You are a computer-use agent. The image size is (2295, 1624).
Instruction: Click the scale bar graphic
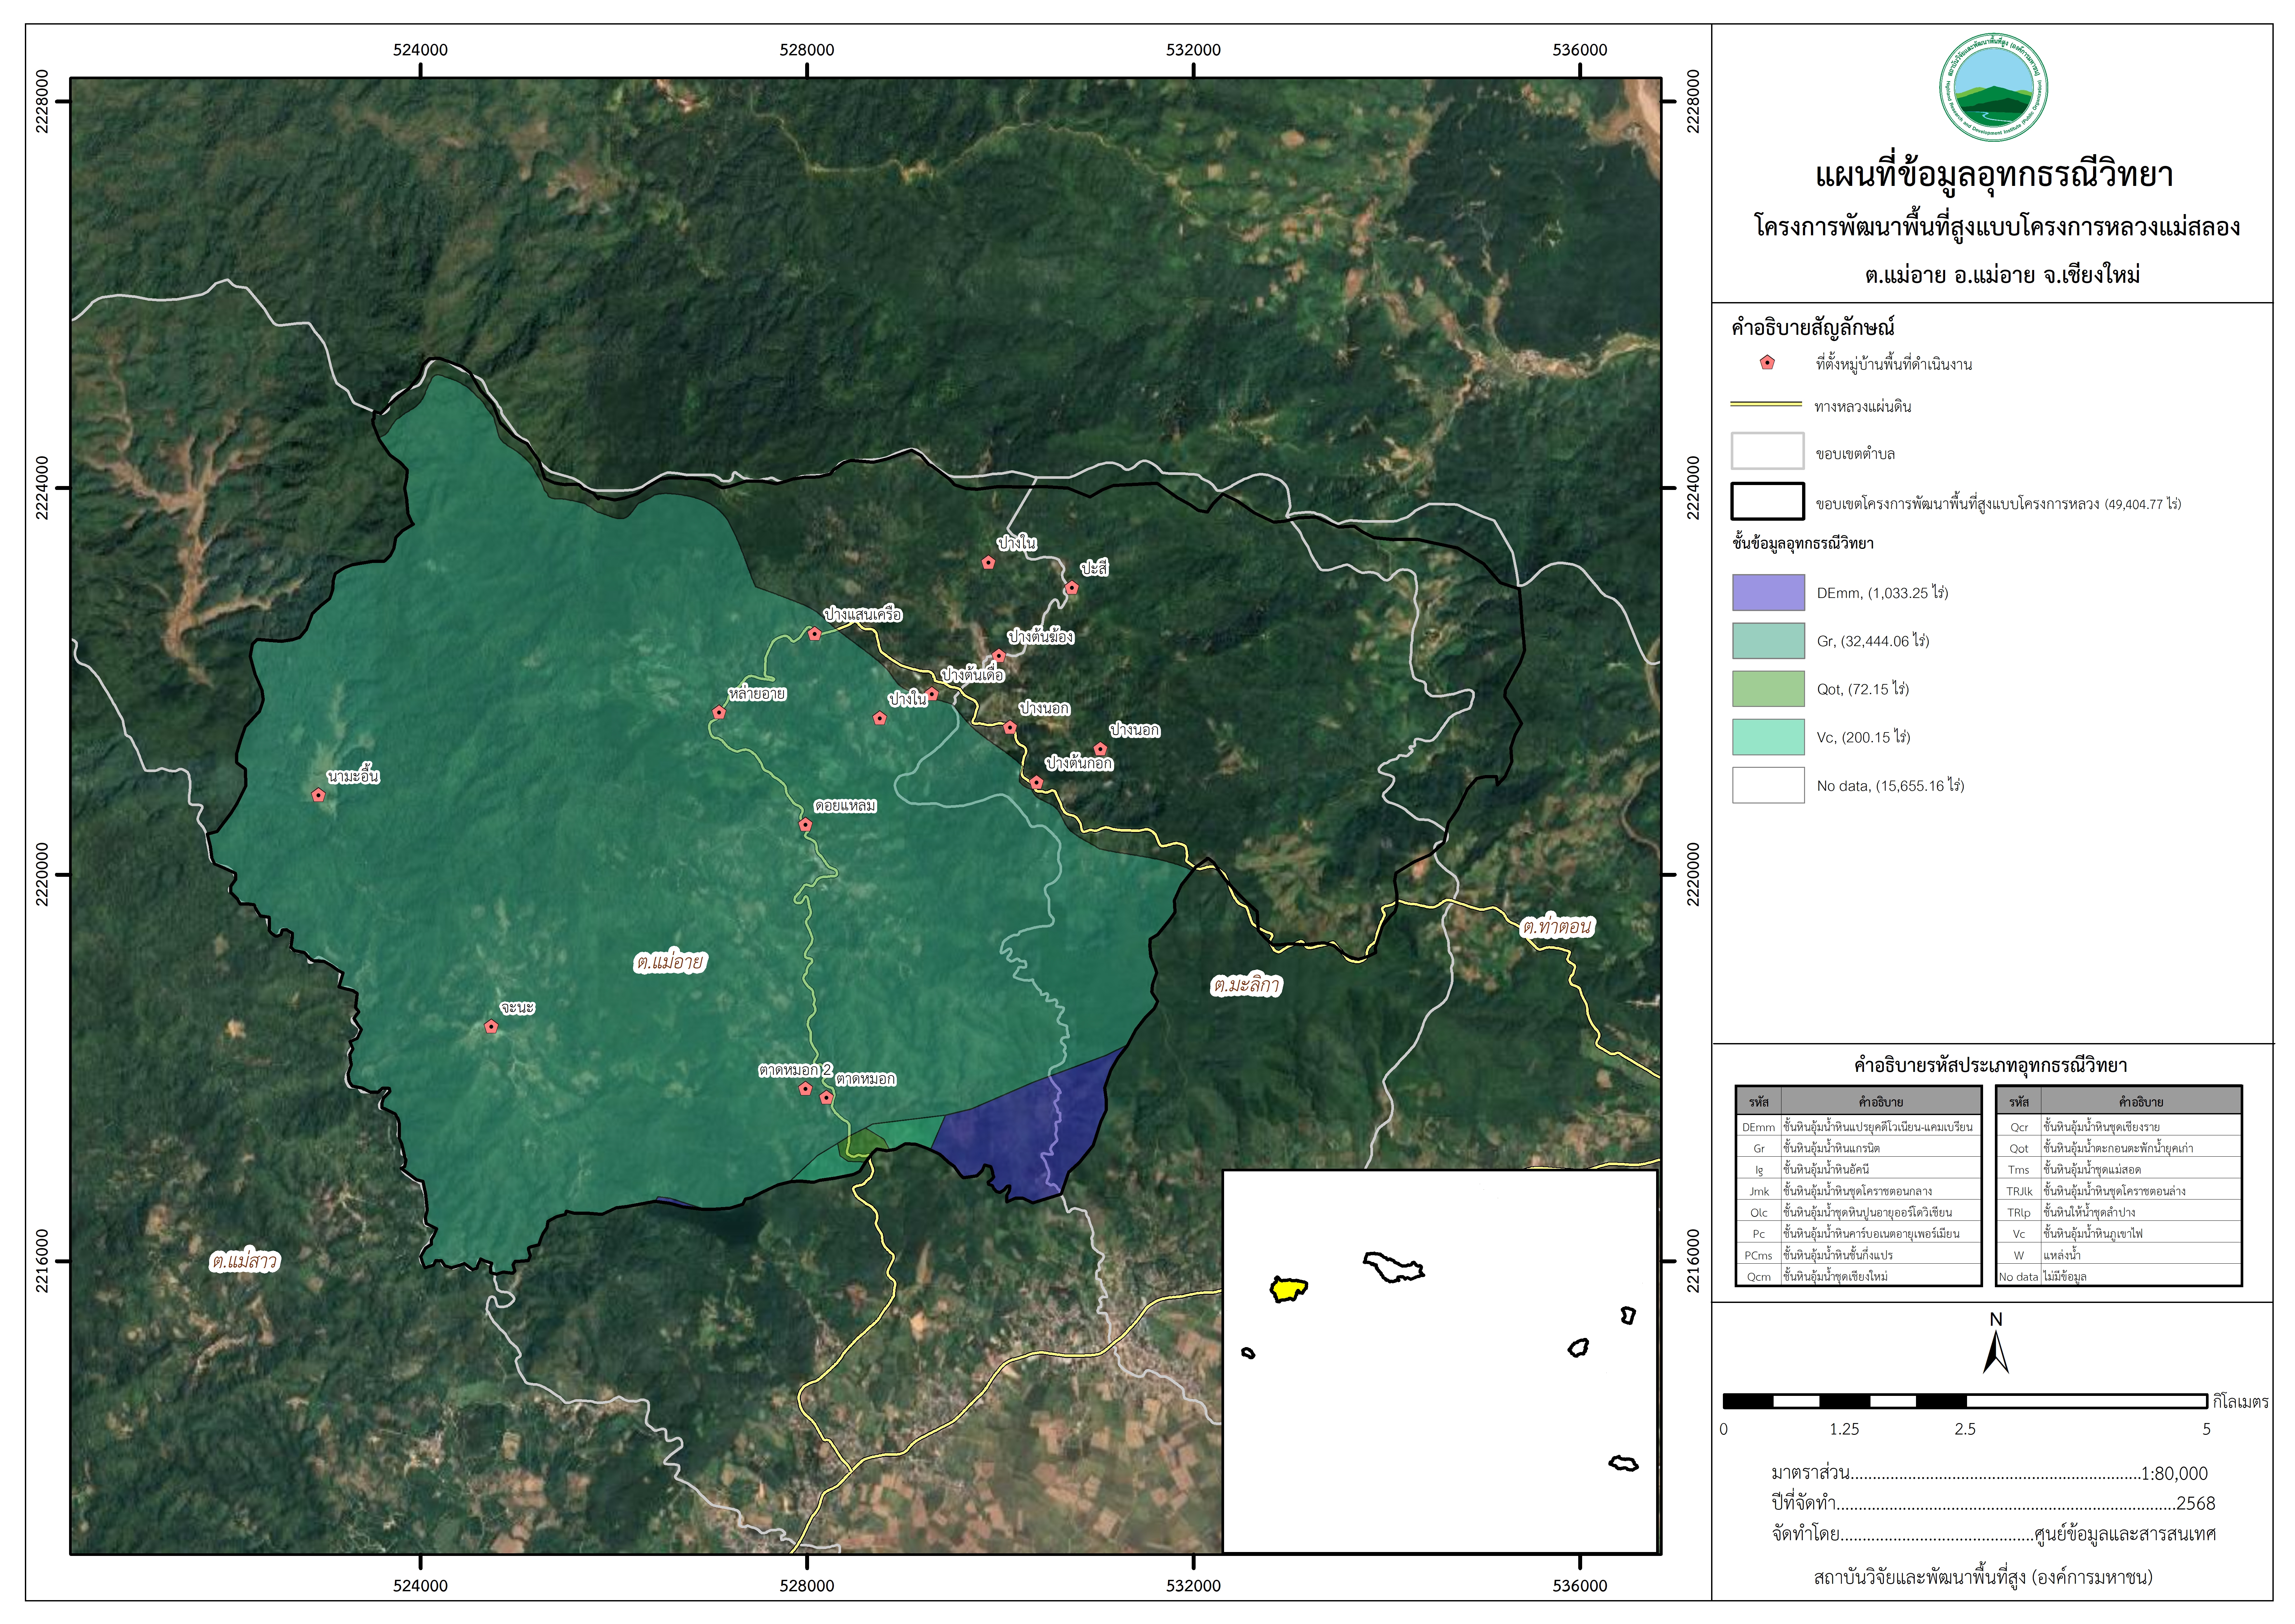point(1965,1401)
